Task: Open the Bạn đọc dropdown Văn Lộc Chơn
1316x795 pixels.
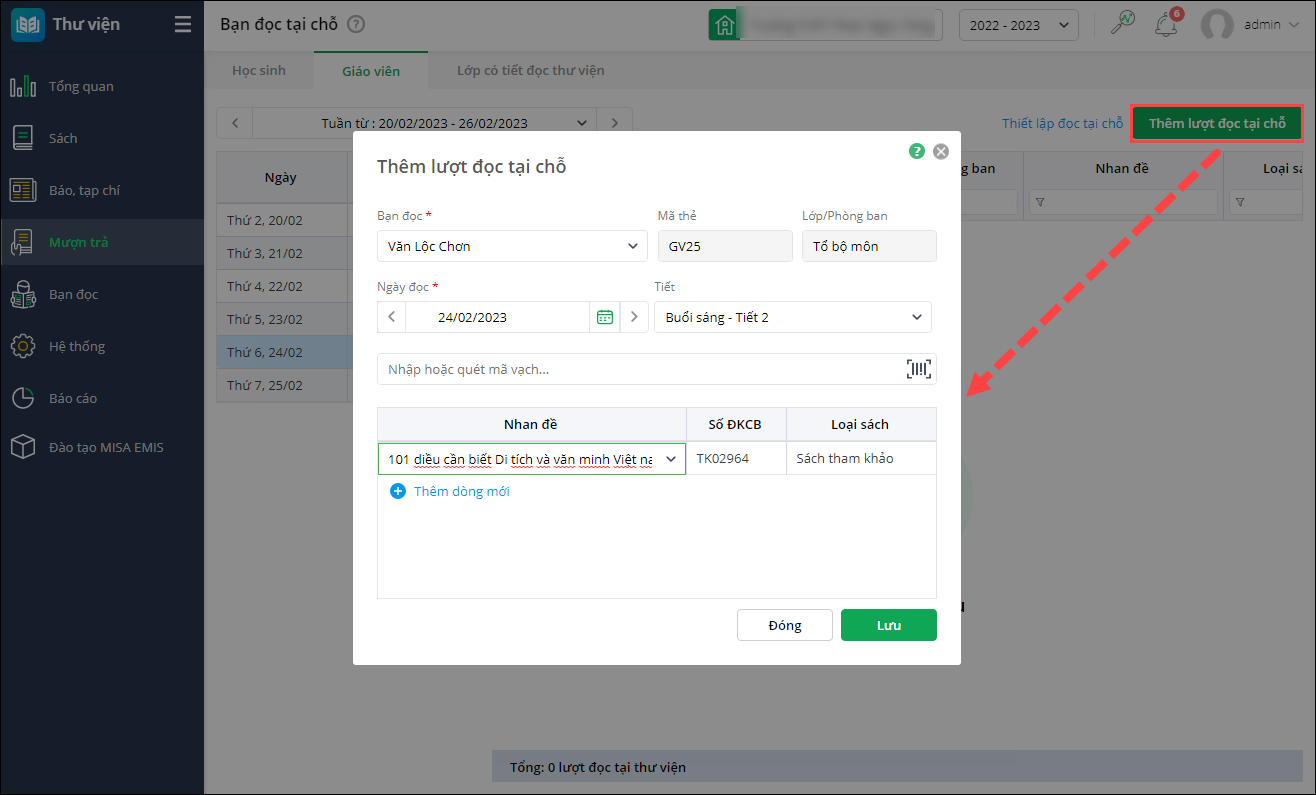Action: pos(512,246)
